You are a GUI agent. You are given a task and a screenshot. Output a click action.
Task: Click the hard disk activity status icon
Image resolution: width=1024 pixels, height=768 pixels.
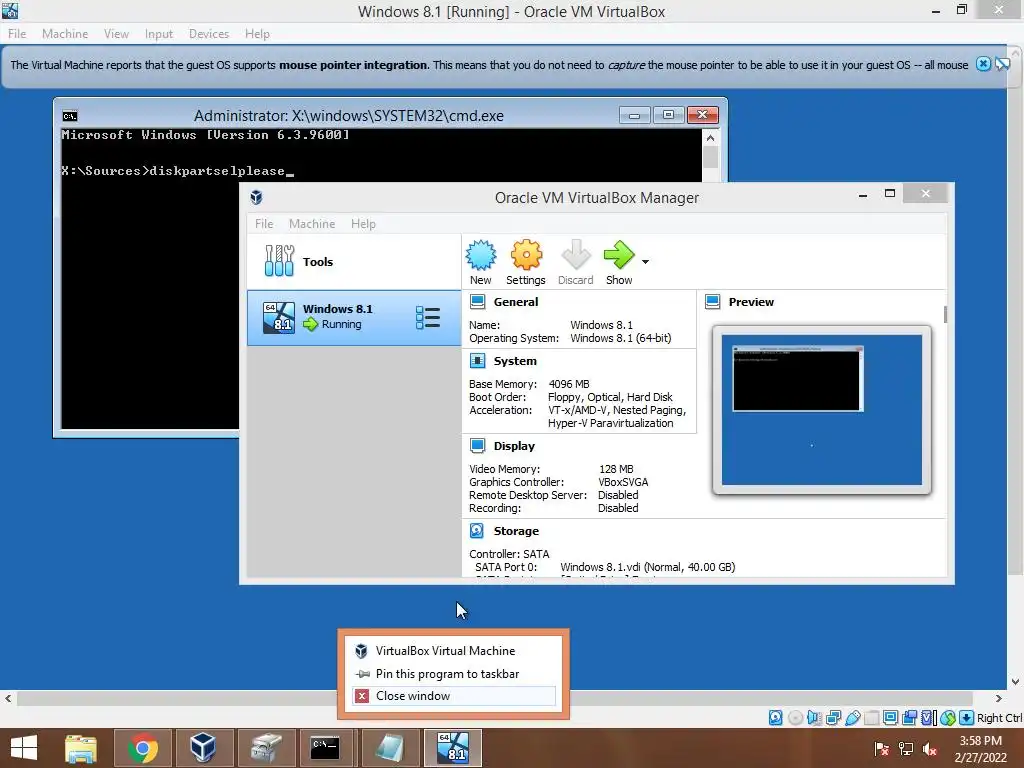click(x=775, y=718)
